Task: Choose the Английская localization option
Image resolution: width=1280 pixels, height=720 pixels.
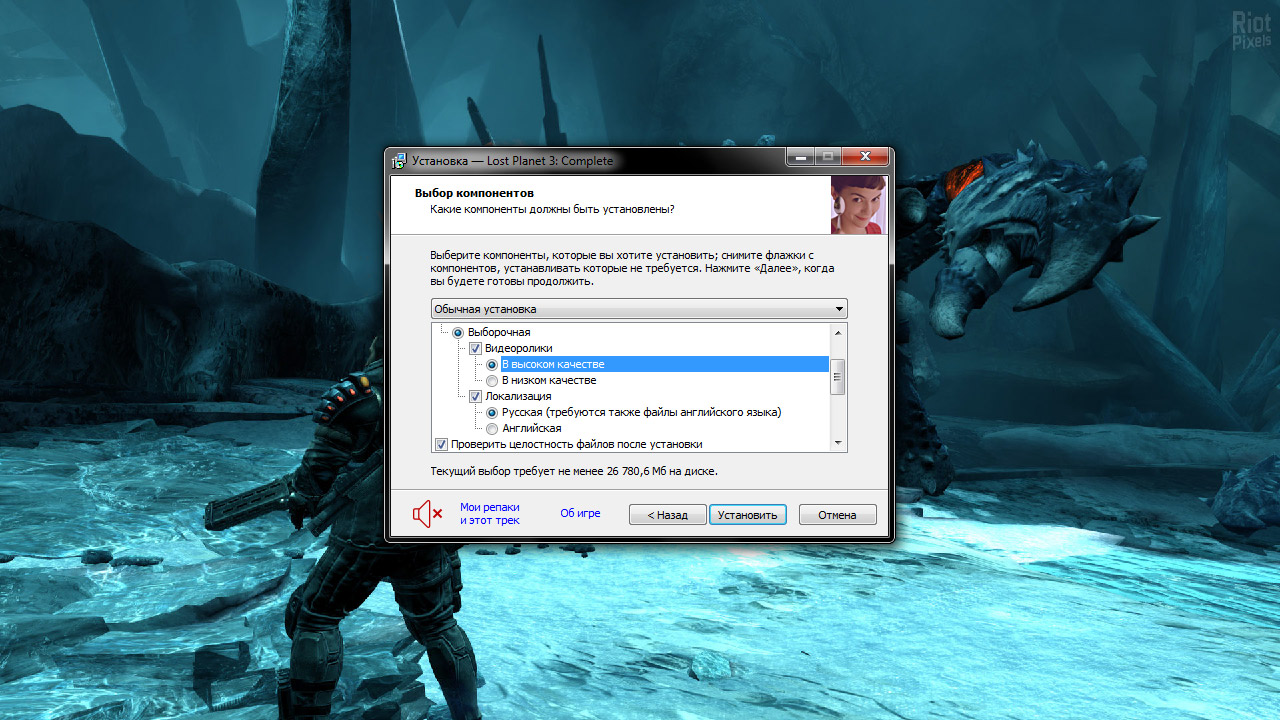Action: [492, 428]
